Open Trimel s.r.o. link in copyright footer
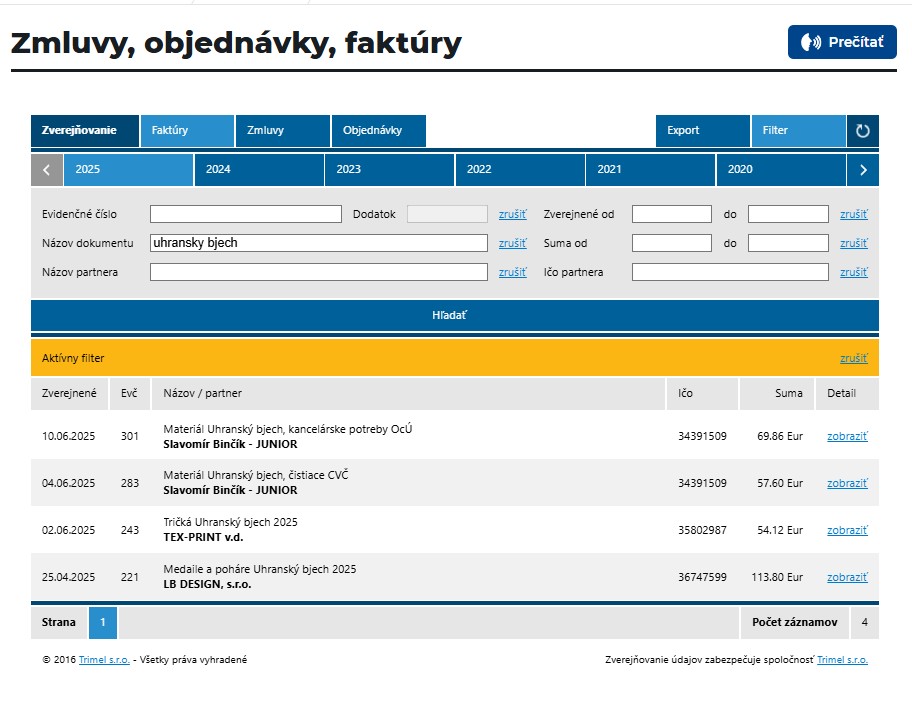Viewport: 912px width, 701px height. tap(104, 660)
